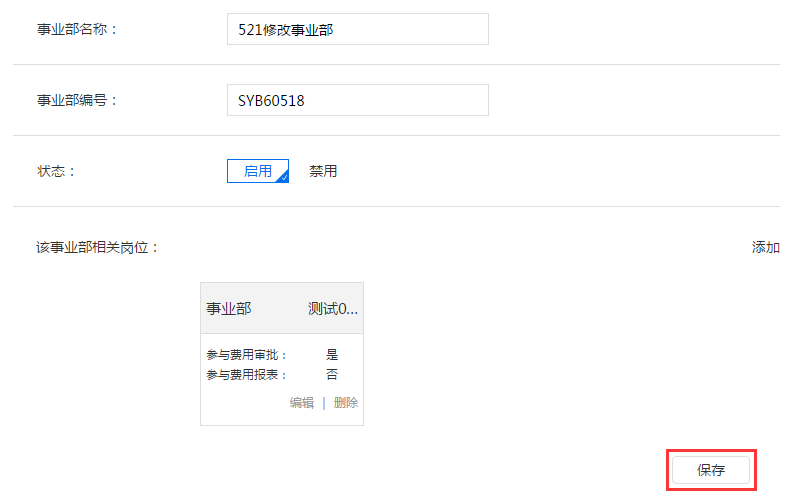Click the 事业部编号 field with SYB60518
The width and height of the screenshot is (811, 504).
click(x=357, y=100)
